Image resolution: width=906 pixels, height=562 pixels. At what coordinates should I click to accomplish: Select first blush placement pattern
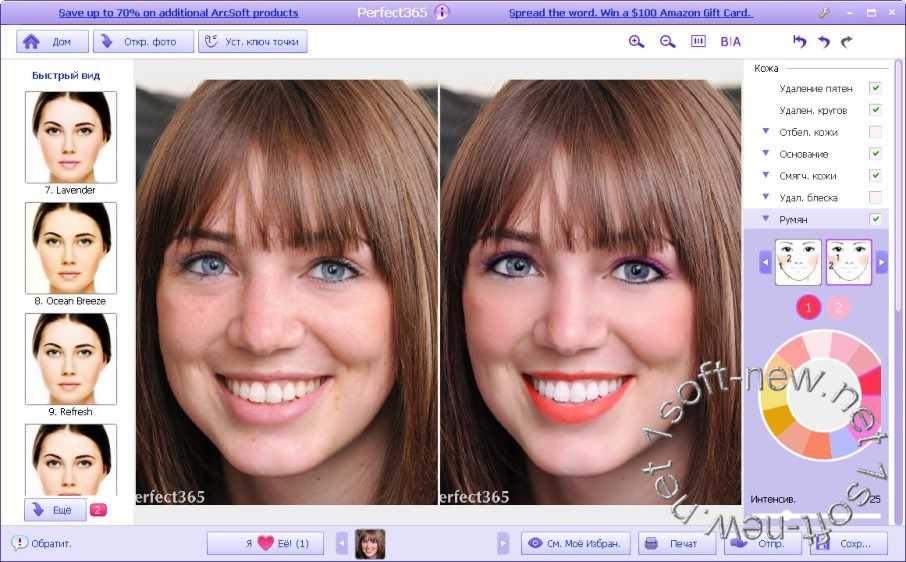click(x=798, y=262)
